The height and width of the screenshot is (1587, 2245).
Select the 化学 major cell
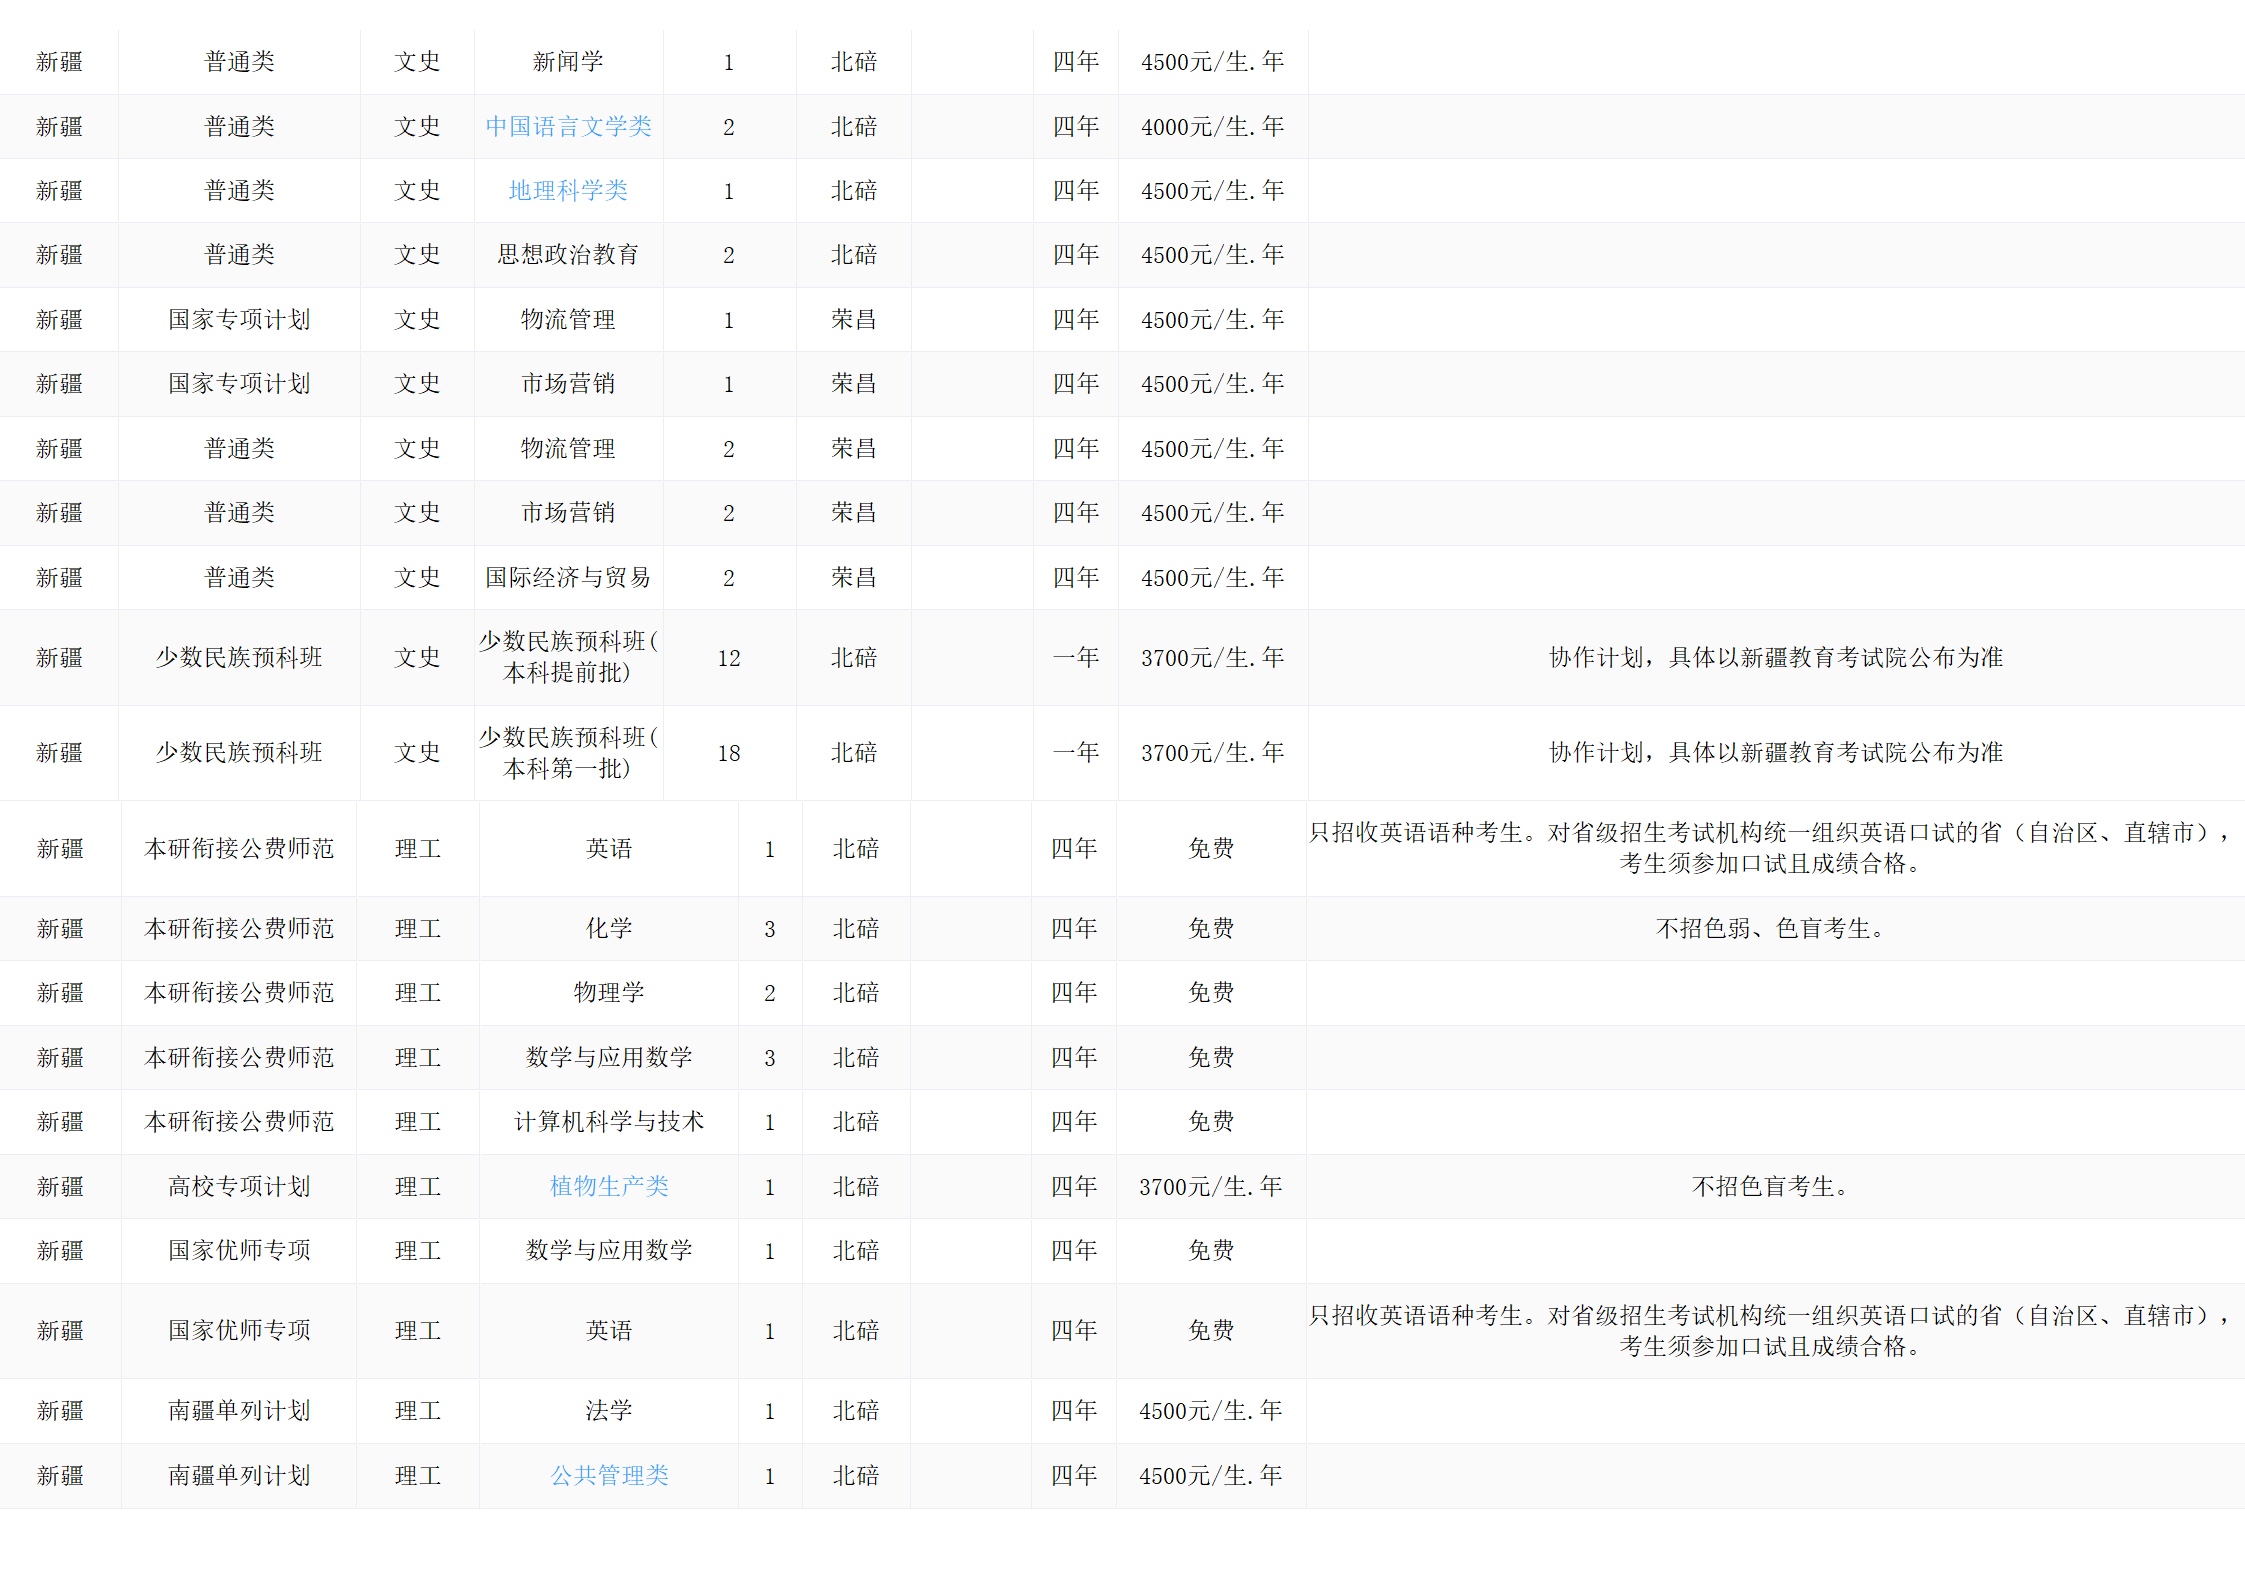[608, 929]
